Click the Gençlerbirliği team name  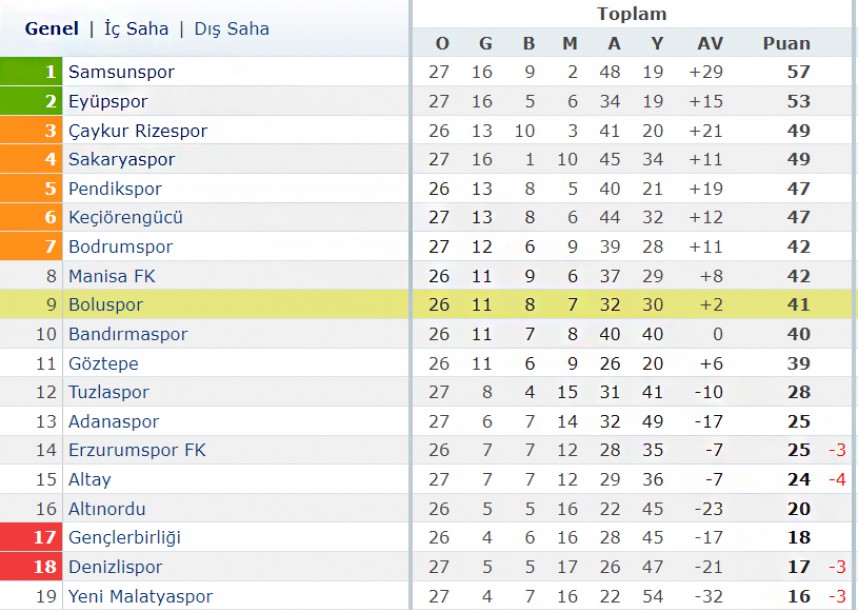pos(124,538)
